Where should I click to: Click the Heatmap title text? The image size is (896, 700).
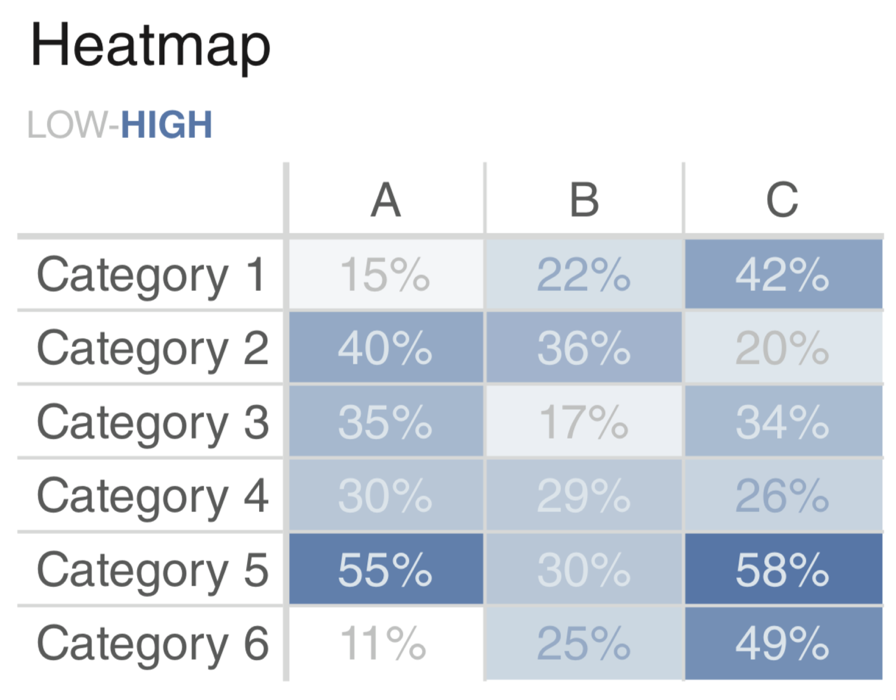coord(150,47)
